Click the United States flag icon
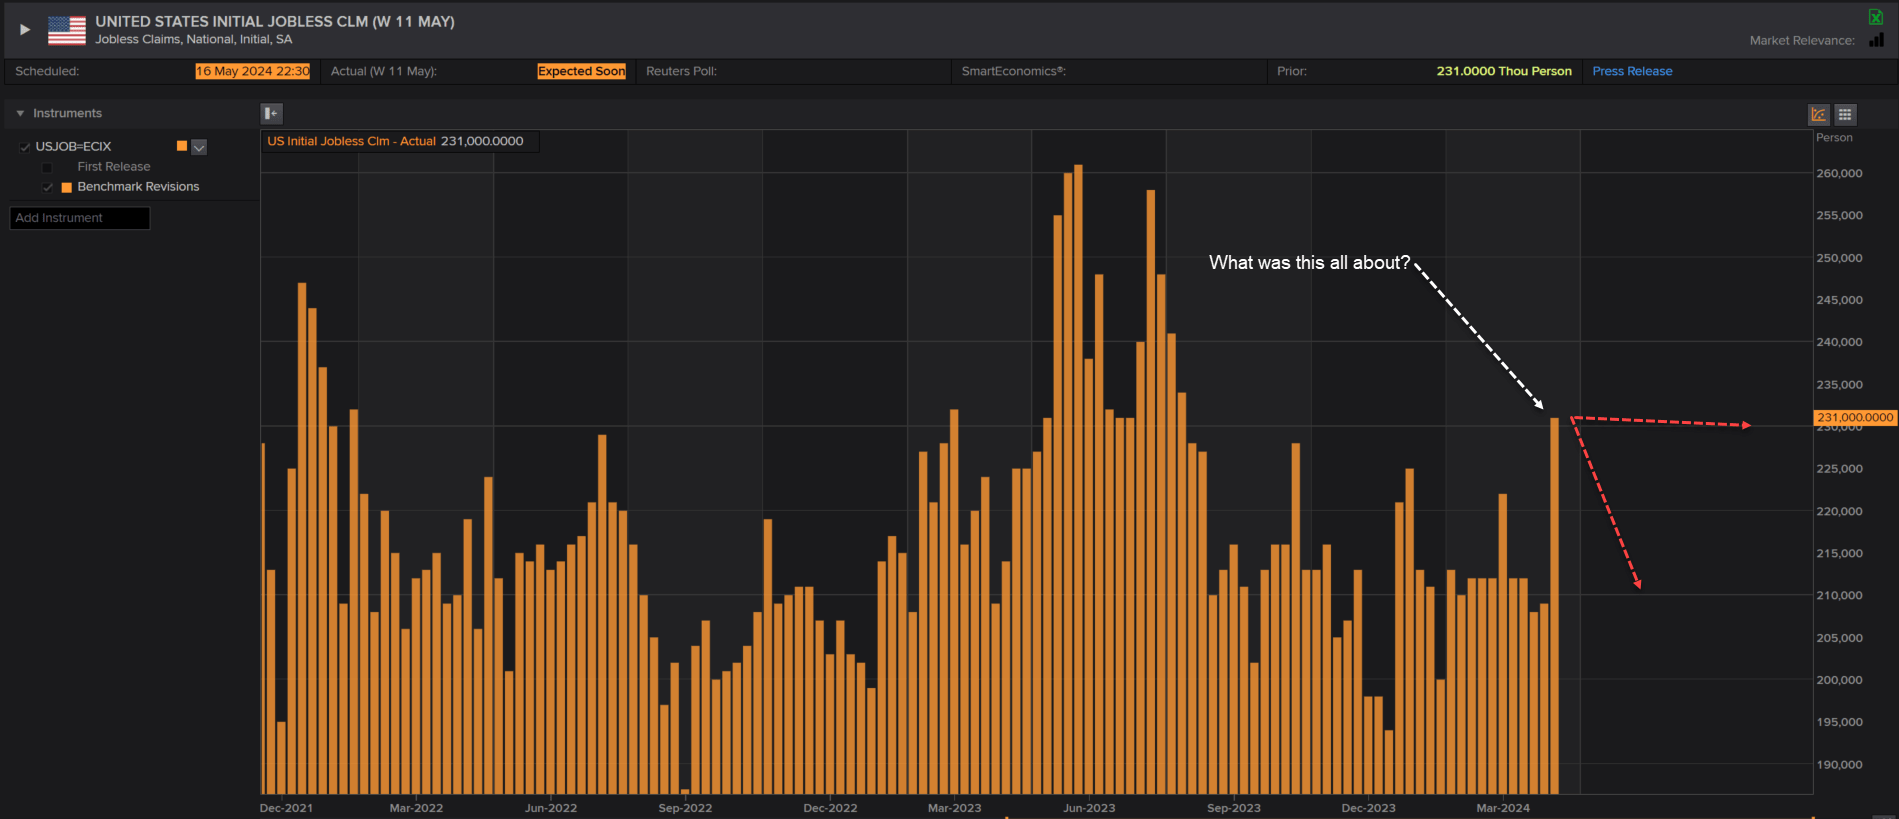The width and height of the screenshot is (1899, 819). pos(67,30)
